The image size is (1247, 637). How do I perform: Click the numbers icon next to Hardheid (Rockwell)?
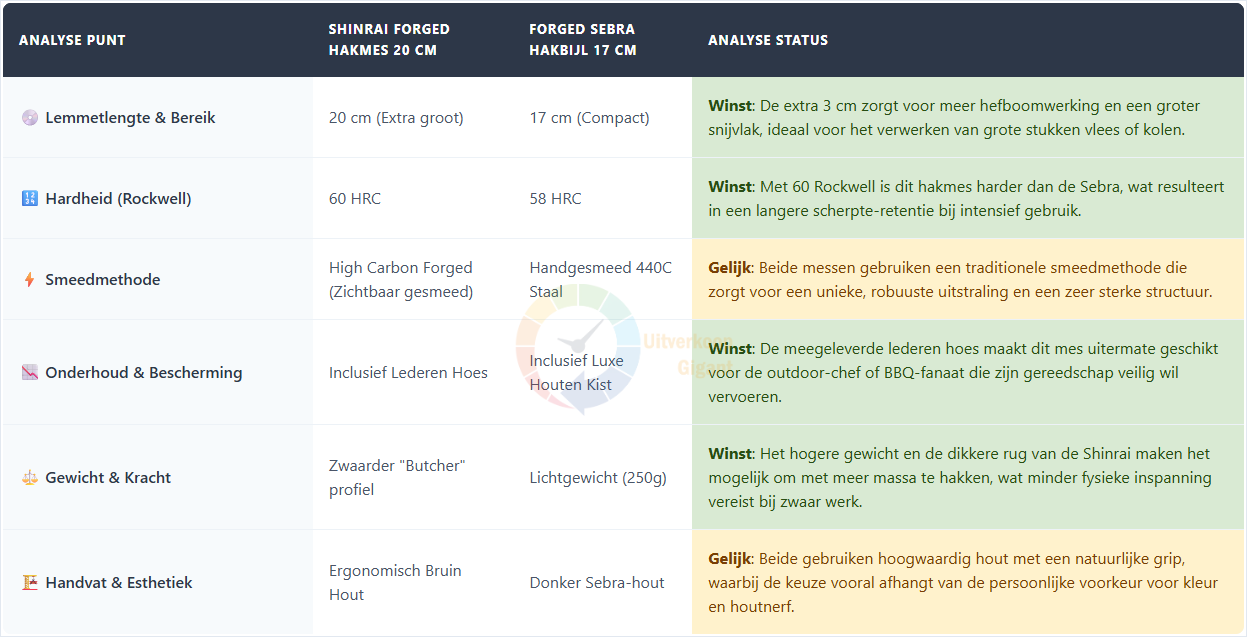click(x=29, y=199)
